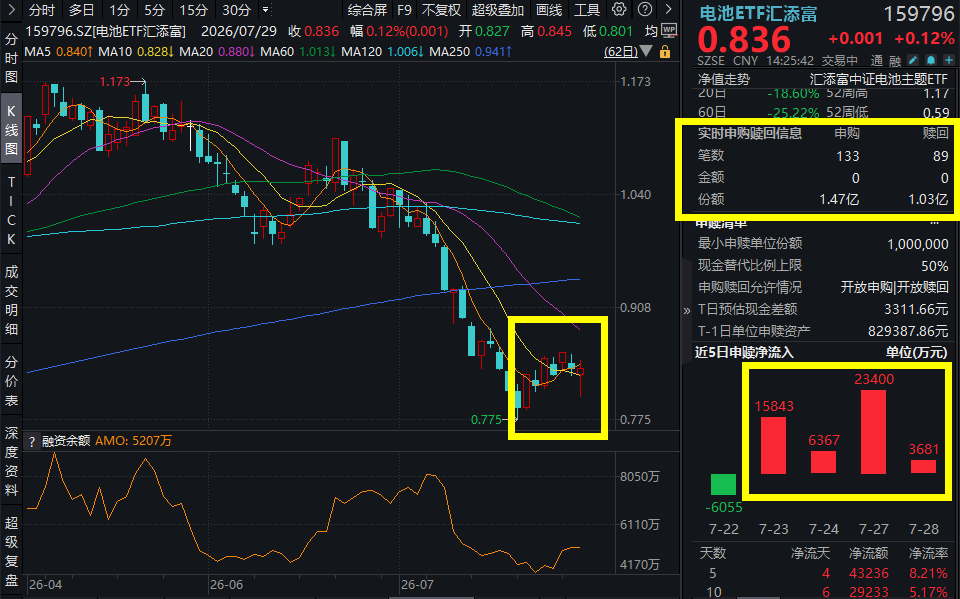
Task: Expand toolbar with right chevron arrow
Action: tap(668, 10)
